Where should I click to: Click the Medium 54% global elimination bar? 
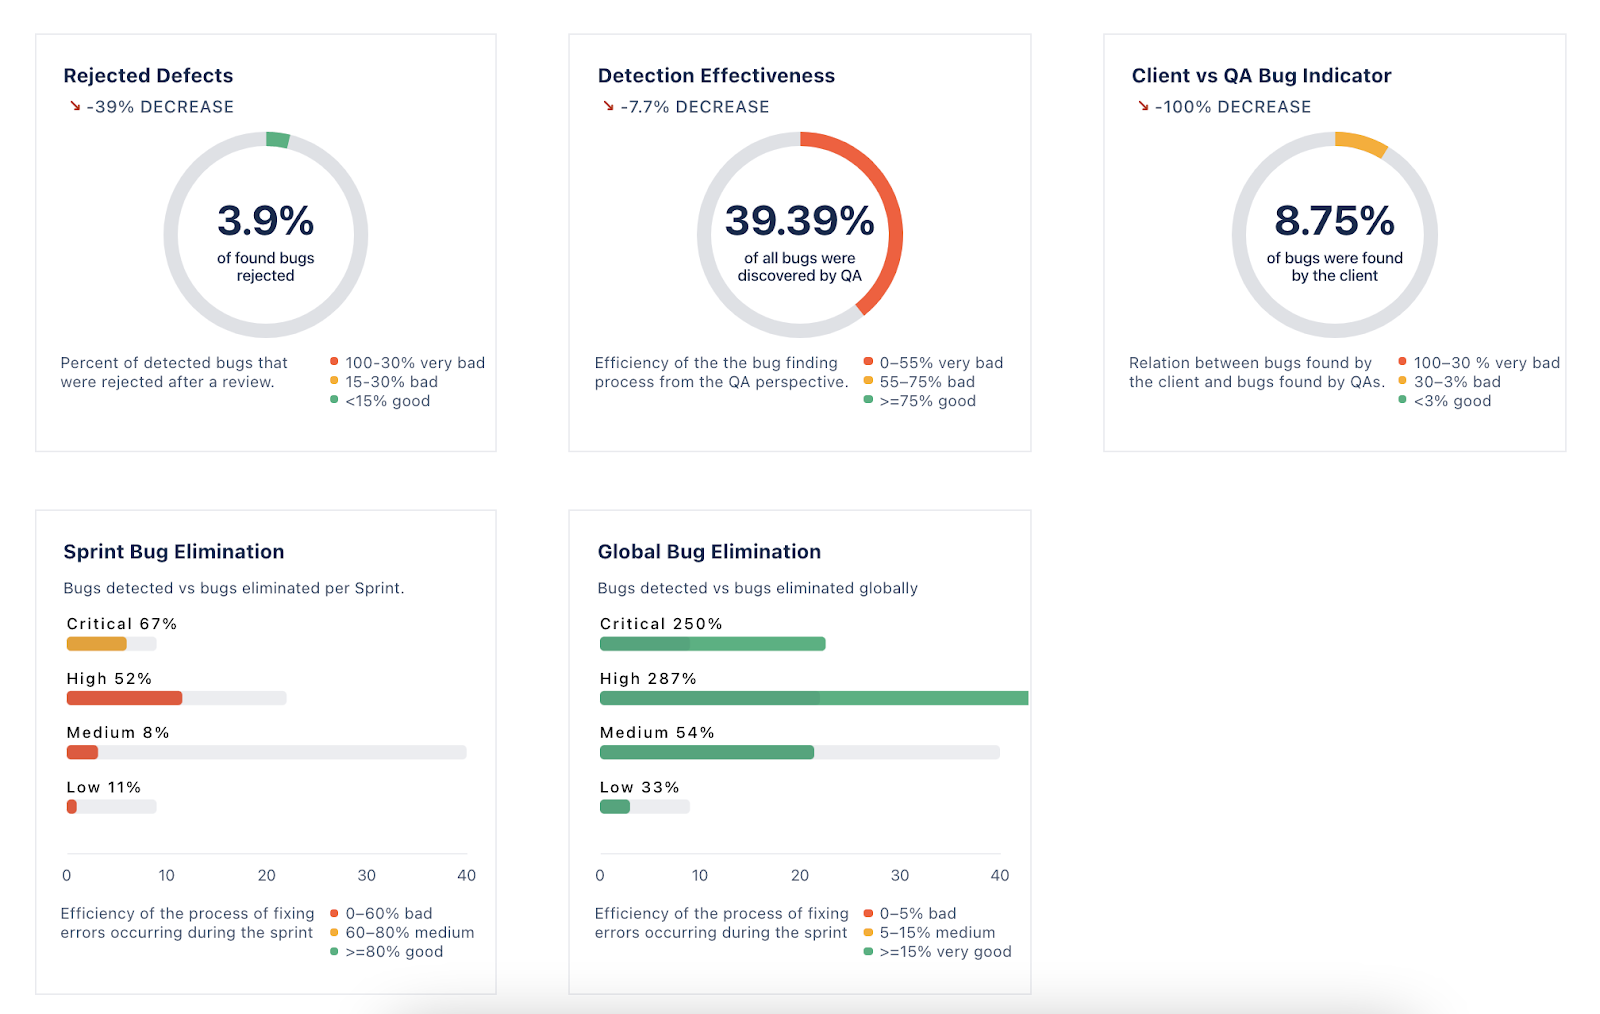click(x=706, y=752)
